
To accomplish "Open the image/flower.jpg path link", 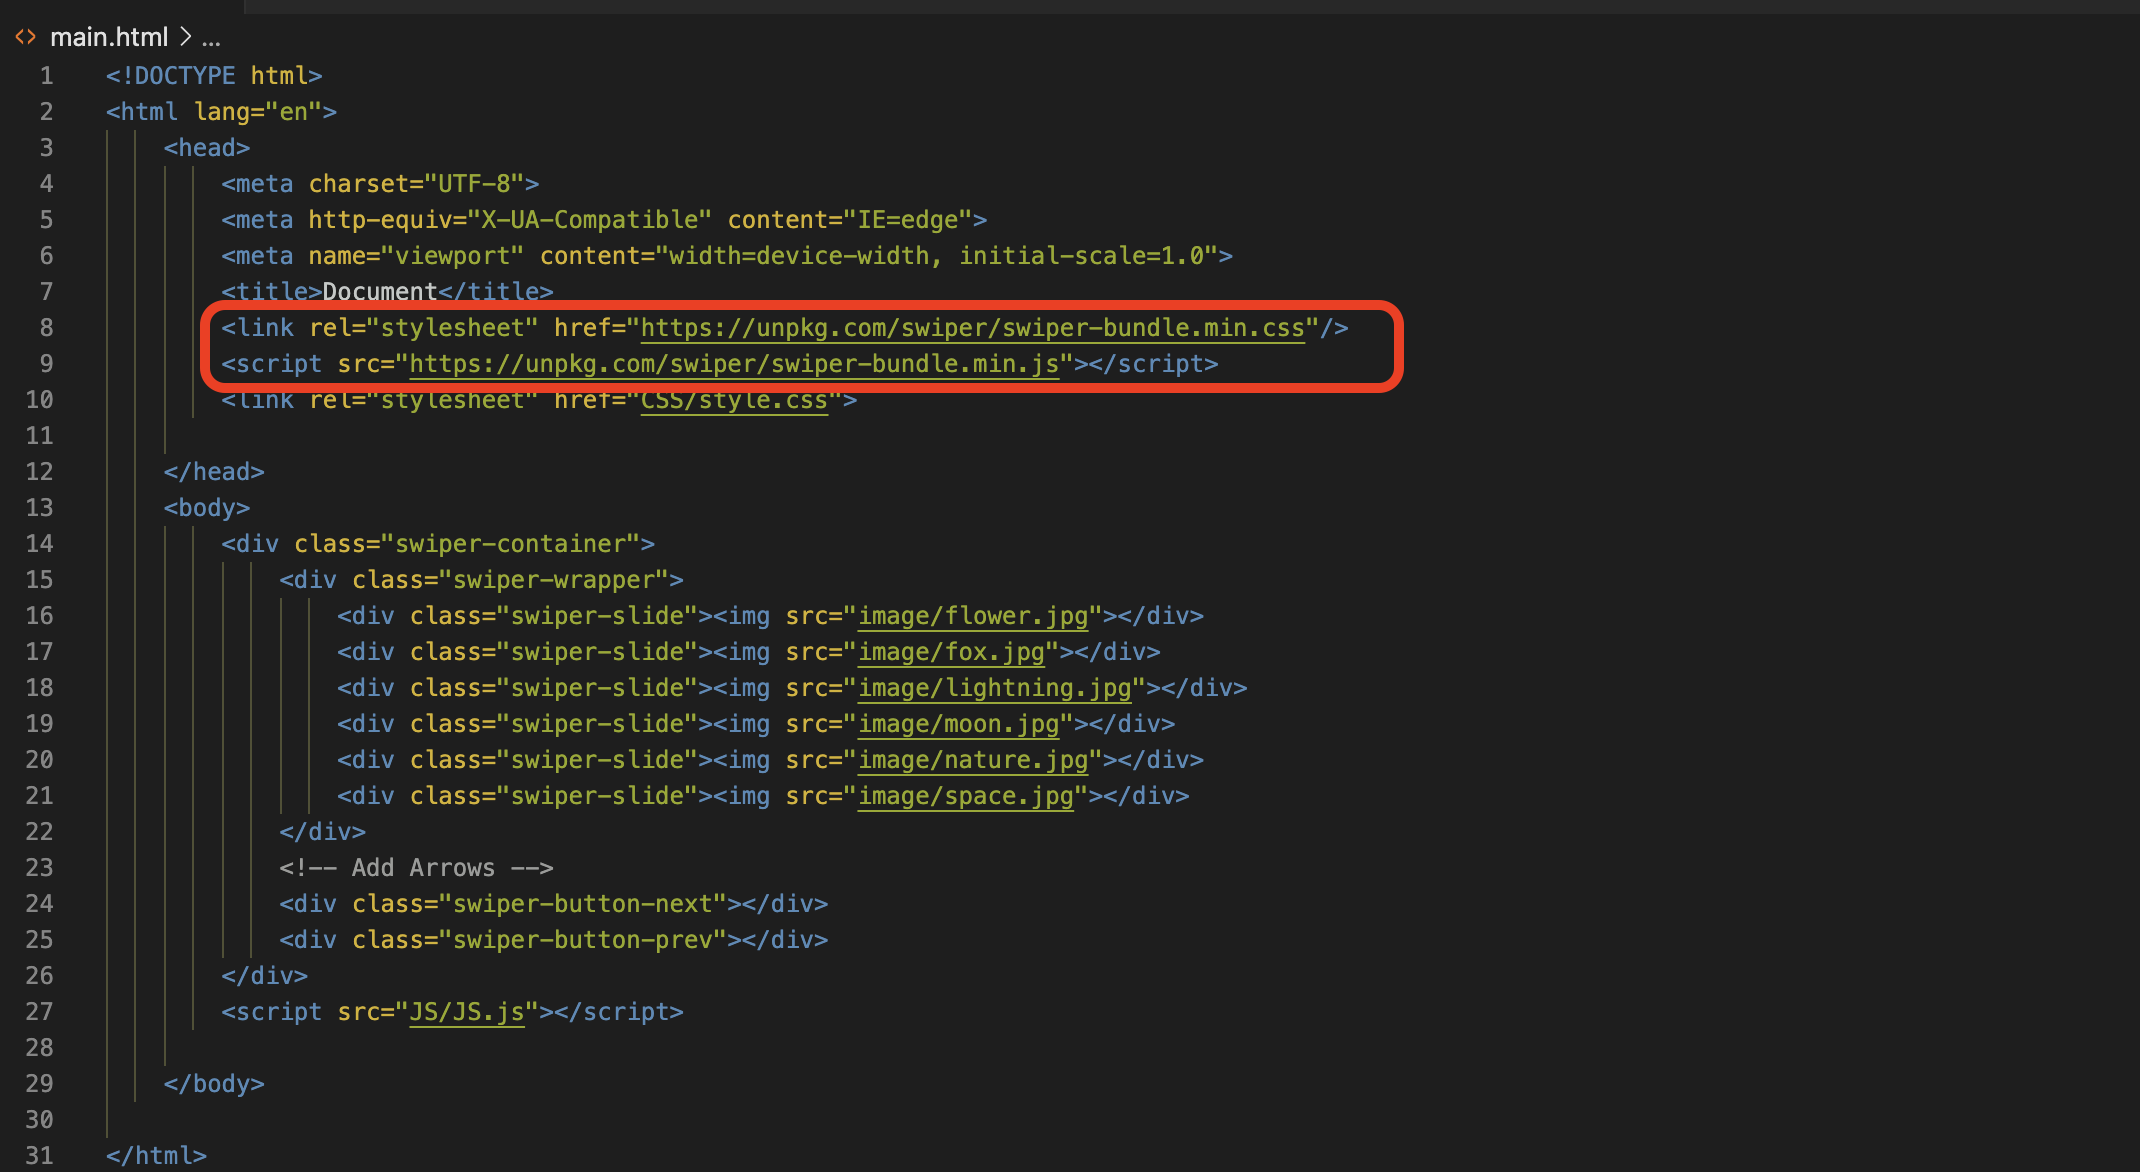I will tap(972, 616).
